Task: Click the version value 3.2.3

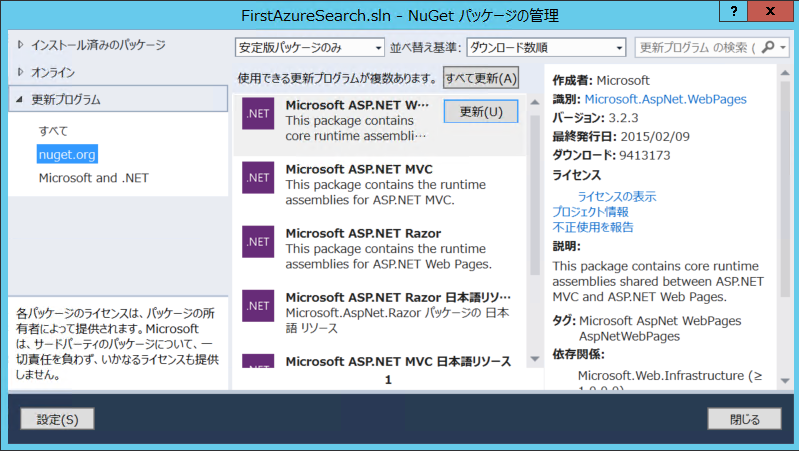Action: click(623, 118)
